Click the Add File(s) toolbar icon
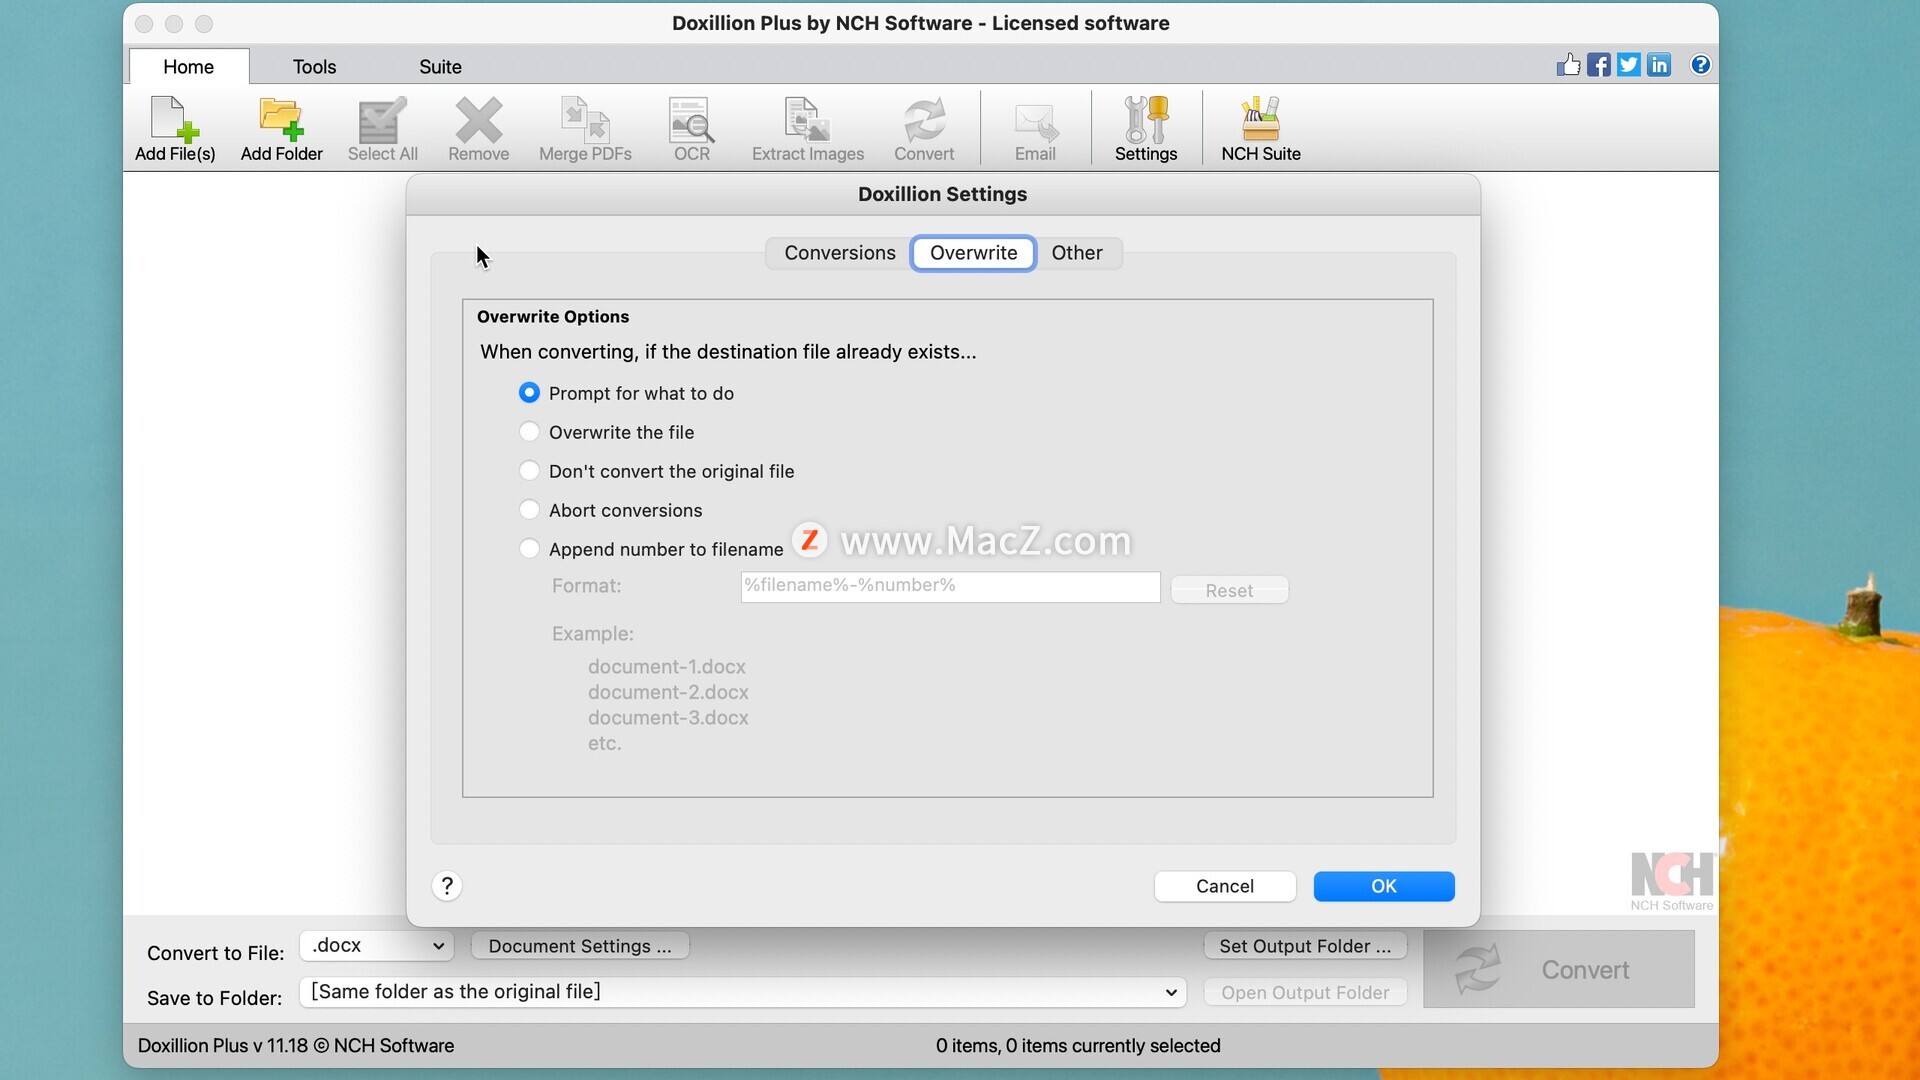The width and height of the screenshot is (1920, 1080). (175, 128)
